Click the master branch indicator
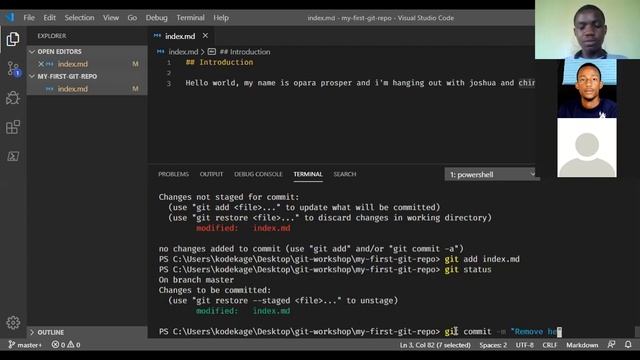 tap(25, 345)
